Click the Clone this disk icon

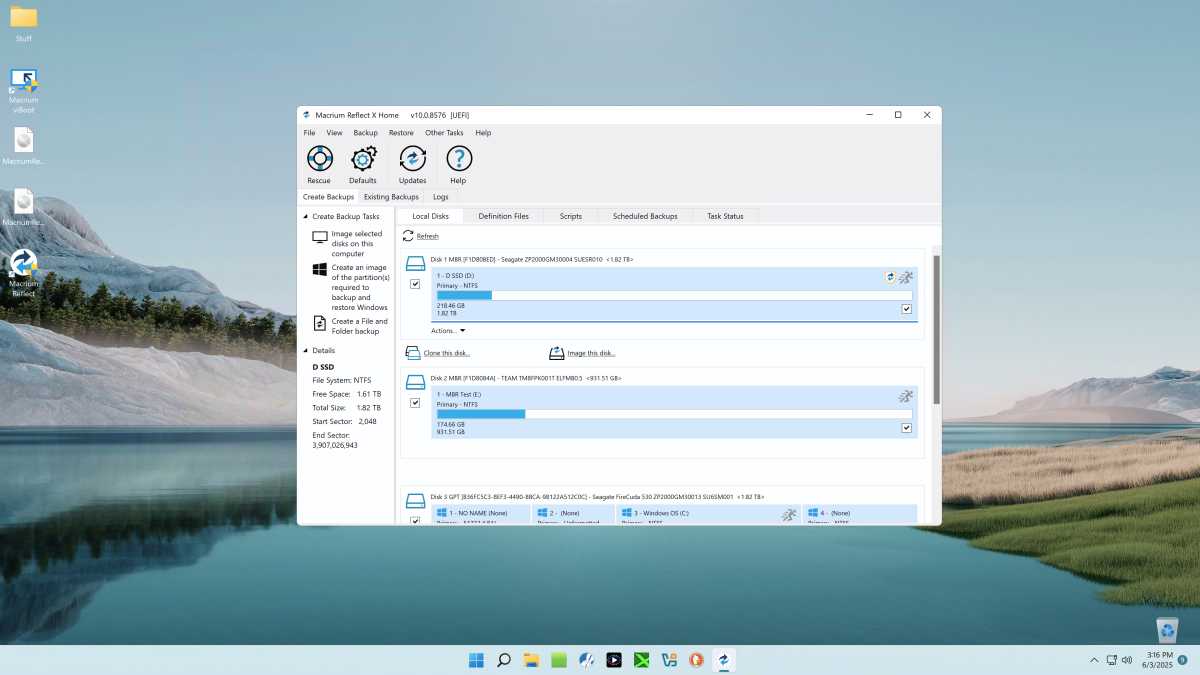[x=413, y=353]
